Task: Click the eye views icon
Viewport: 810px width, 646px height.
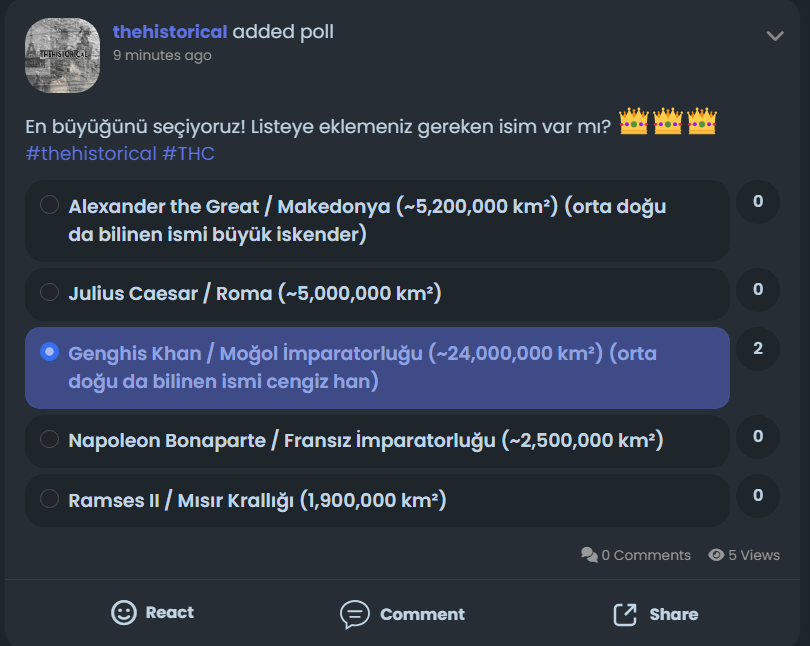Action: 716,555
